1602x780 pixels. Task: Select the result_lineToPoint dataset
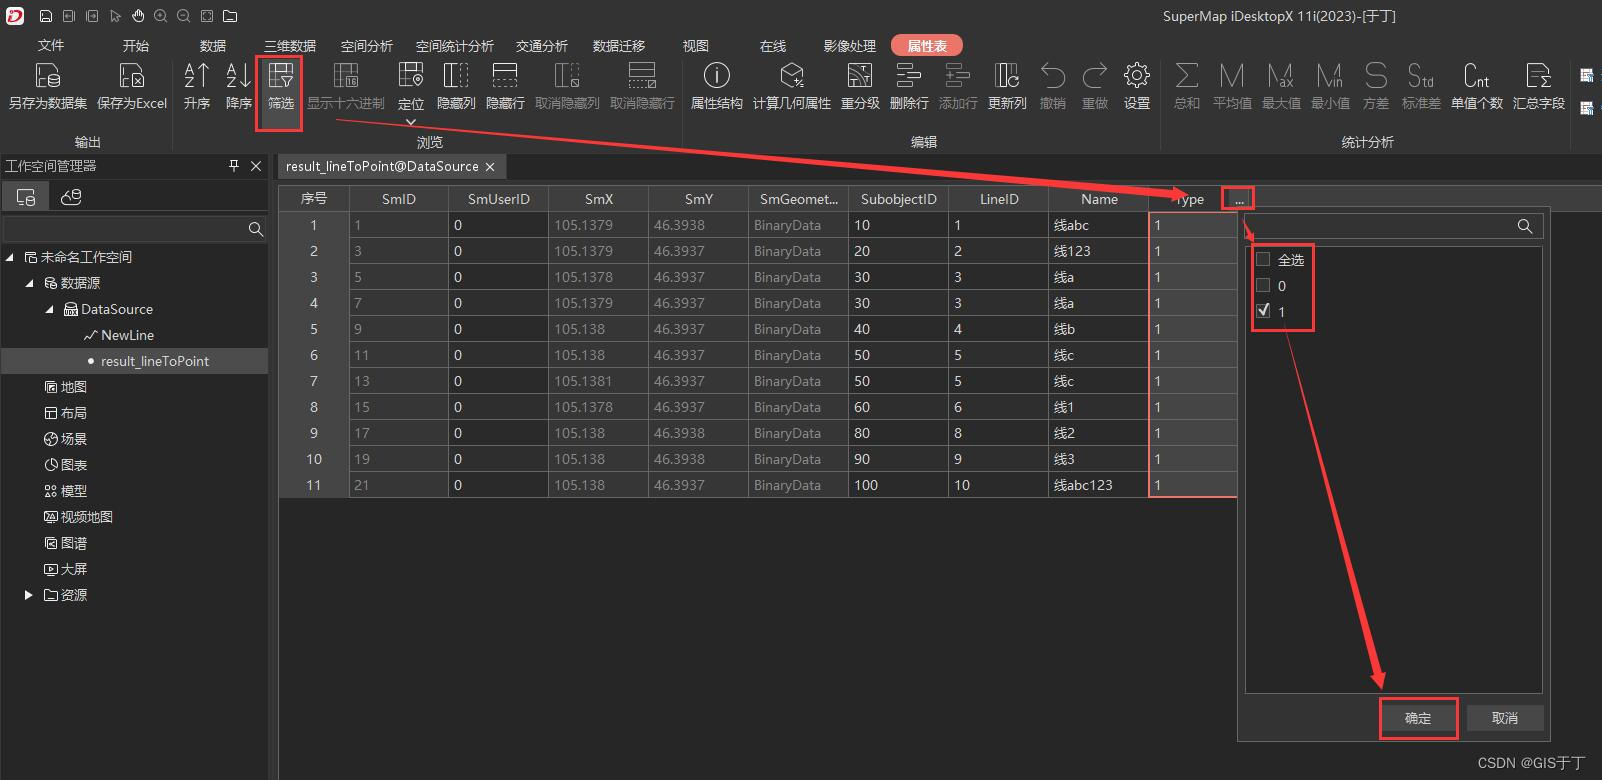pos(155,361)
